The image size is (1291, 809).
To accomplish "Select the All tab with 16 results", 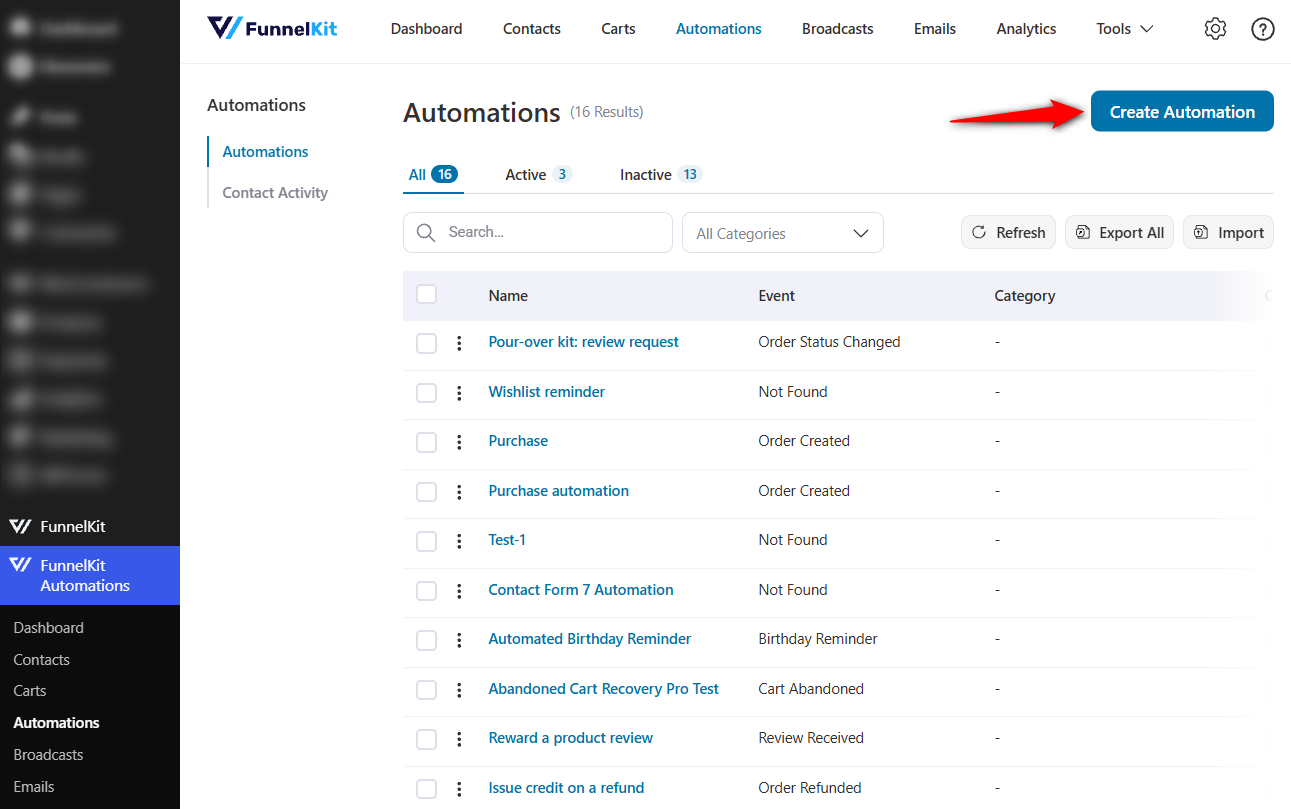I will coord(433,174).
